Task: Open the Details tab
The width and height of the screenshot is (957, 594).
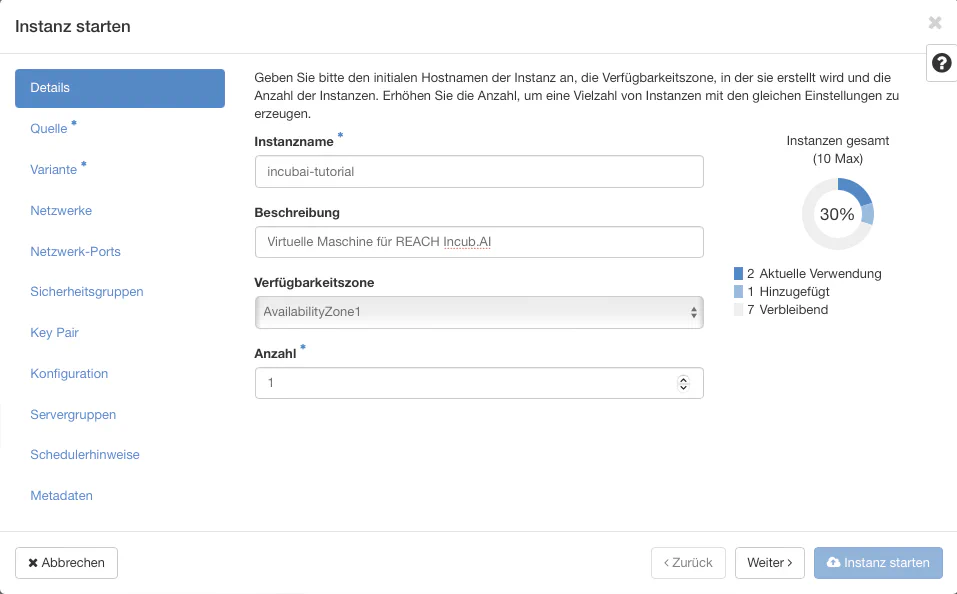Action: 120,88
